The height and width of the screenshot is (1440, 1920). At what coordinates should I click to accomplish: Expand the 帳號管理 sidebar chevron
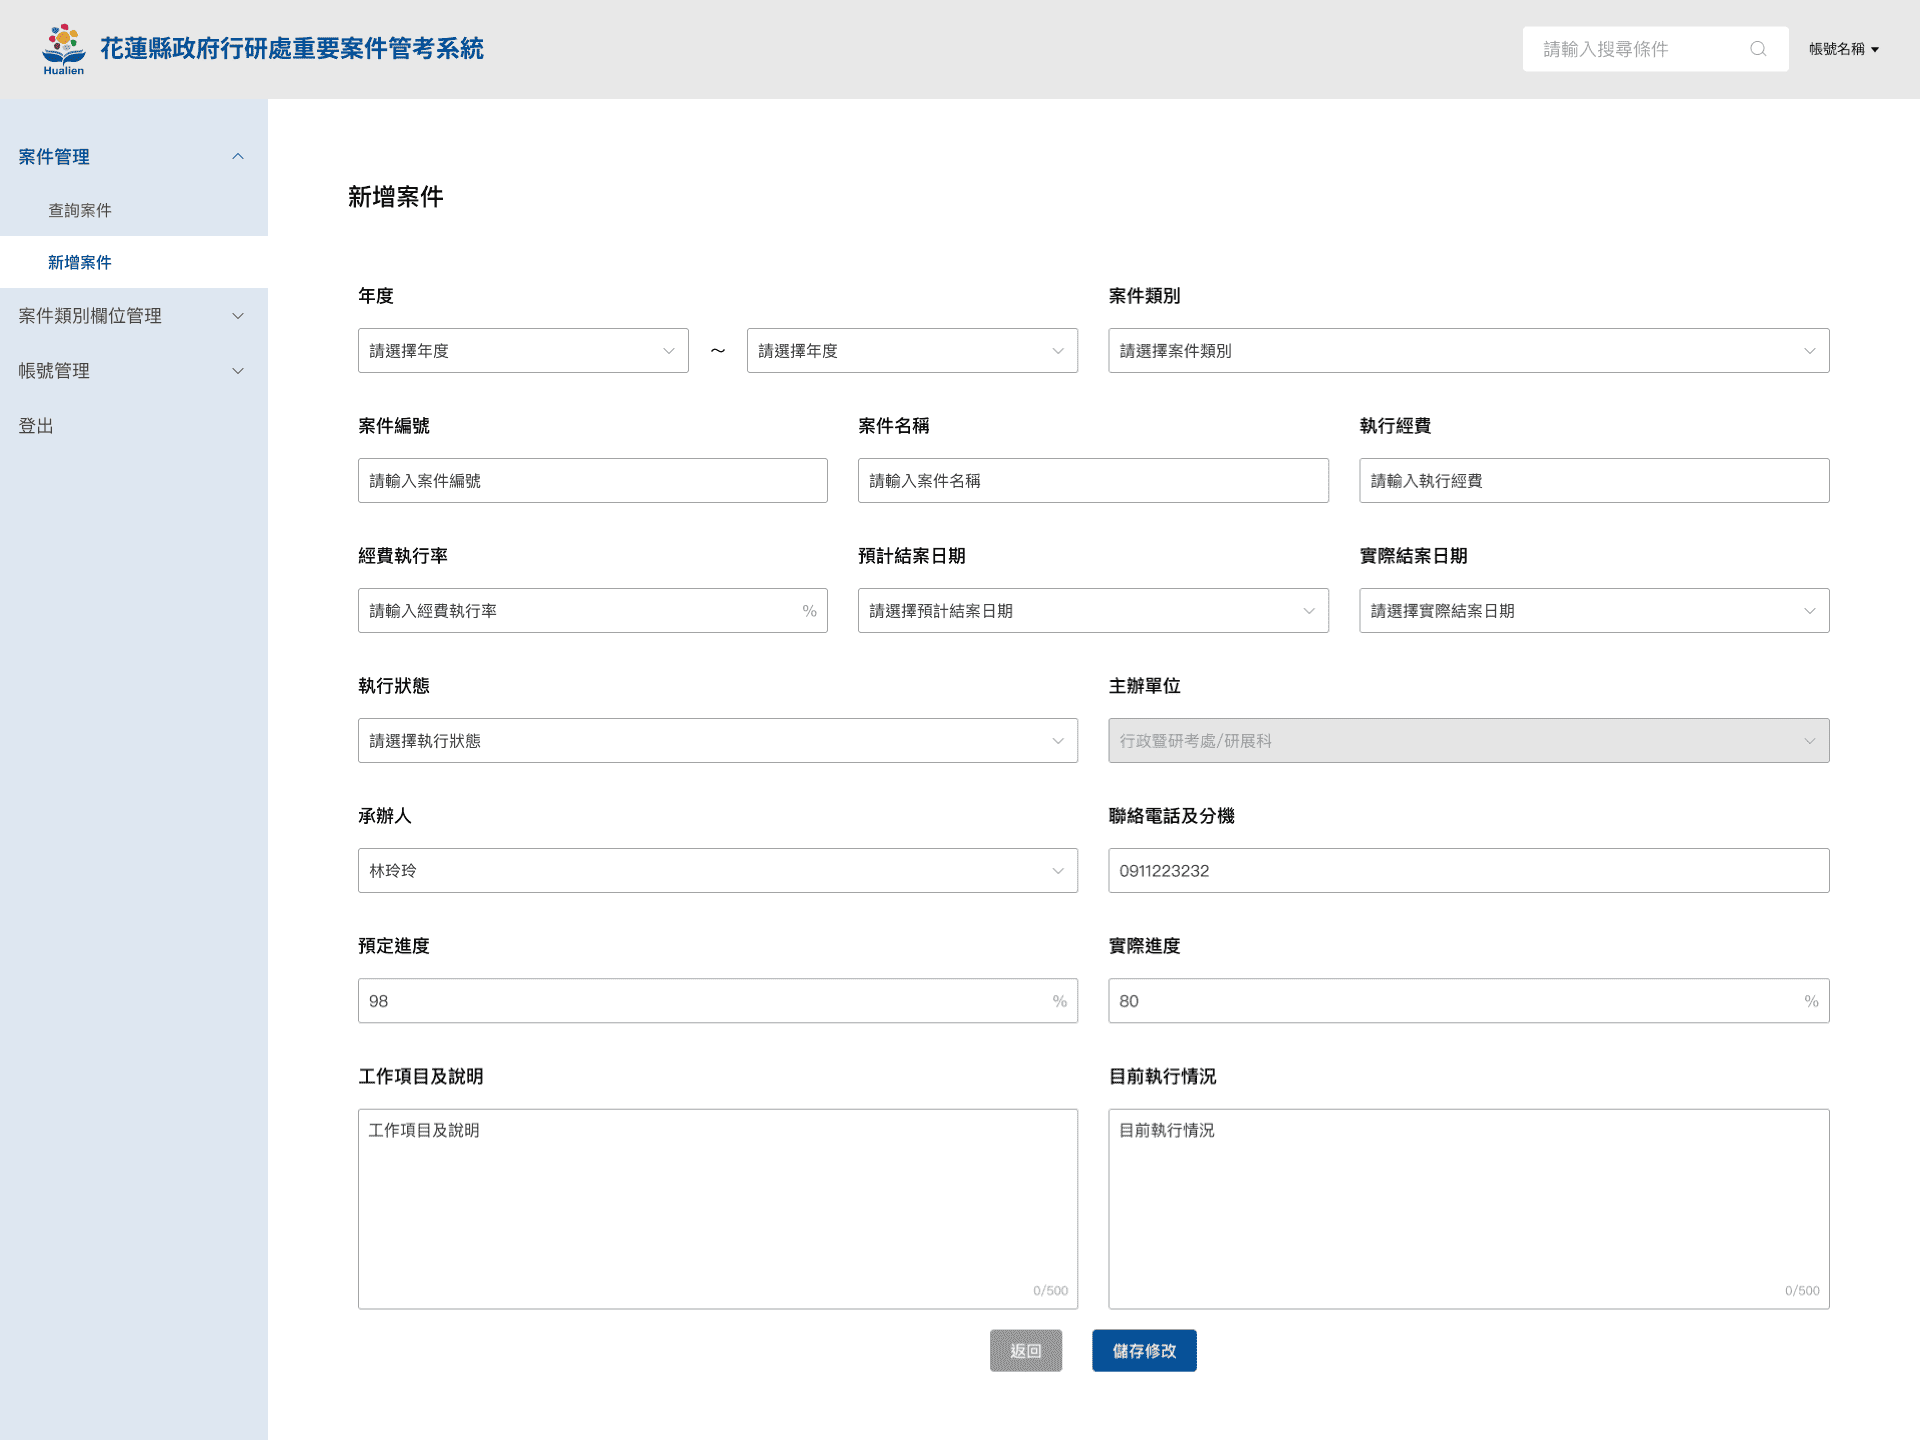click(x=238, y=371)
